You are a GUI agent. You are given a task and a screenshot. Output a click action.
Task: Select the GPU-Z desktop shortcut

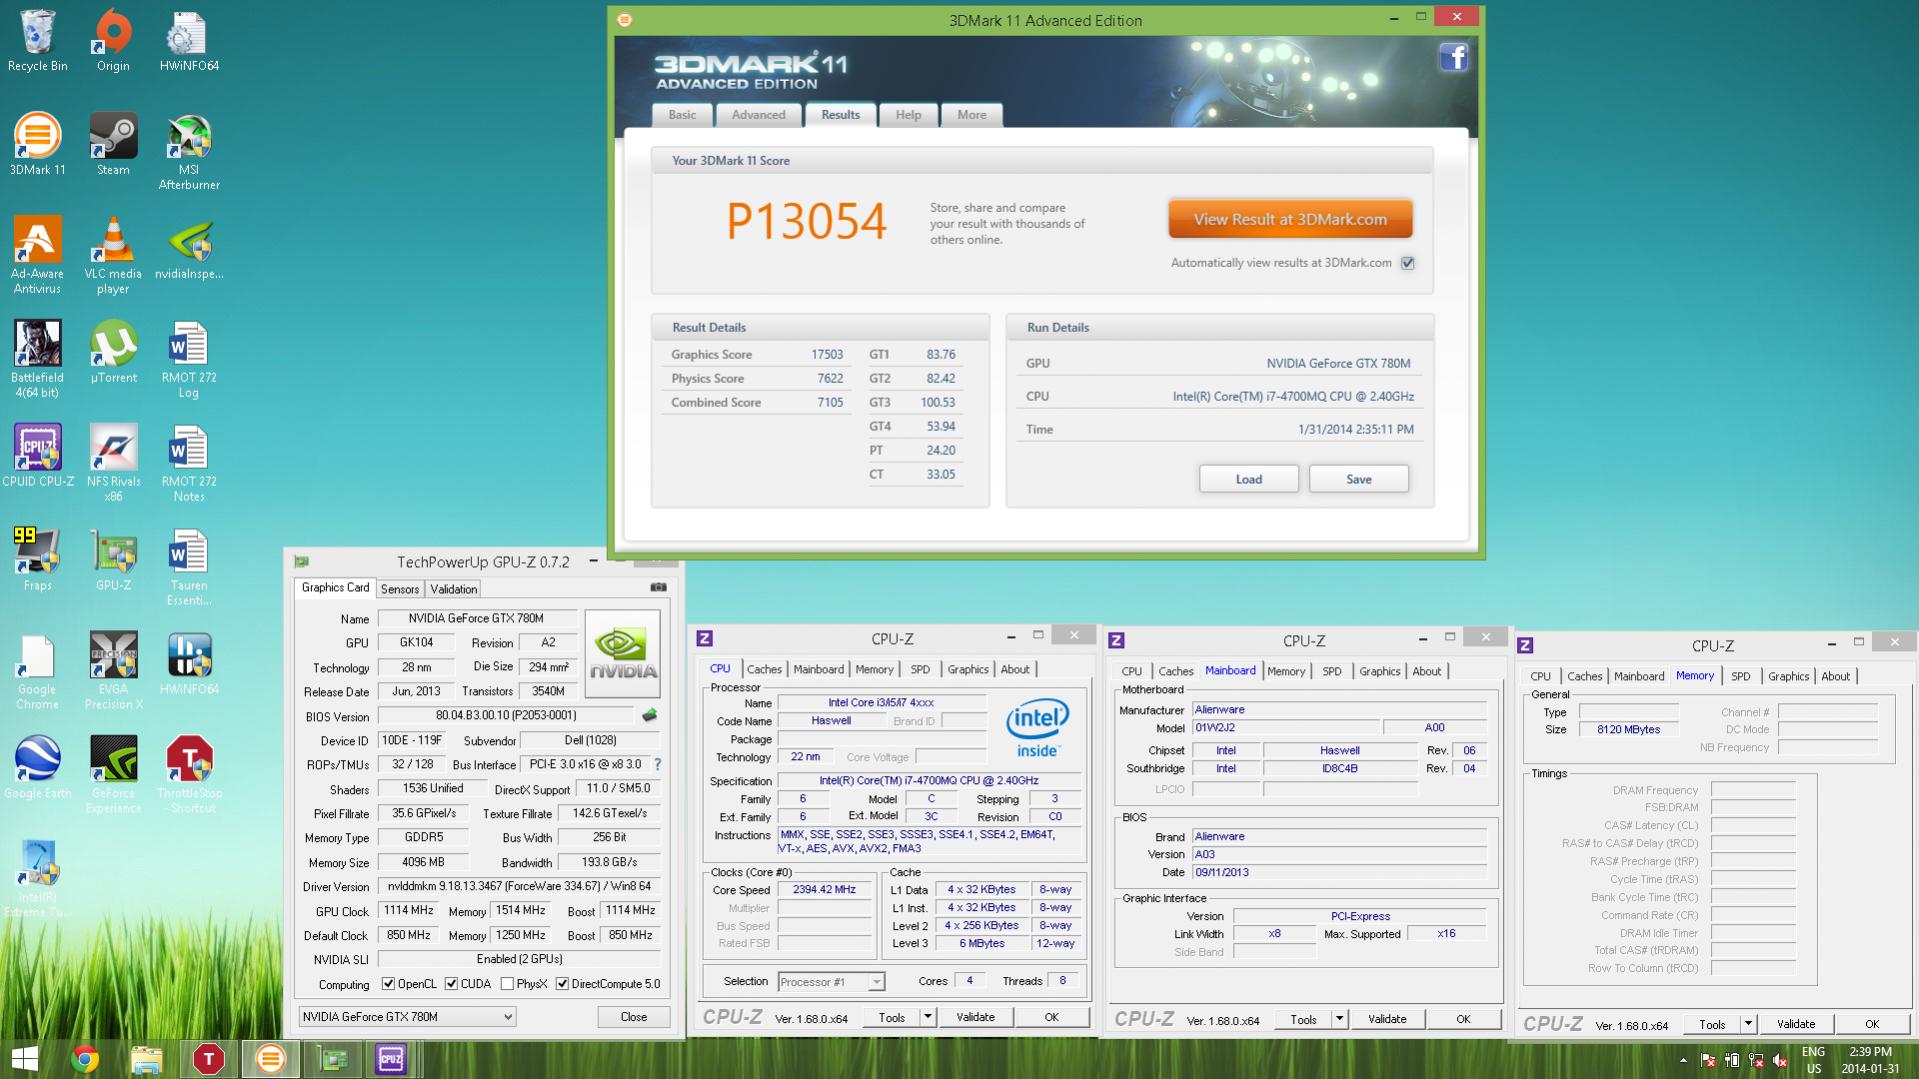coord(113,561)
